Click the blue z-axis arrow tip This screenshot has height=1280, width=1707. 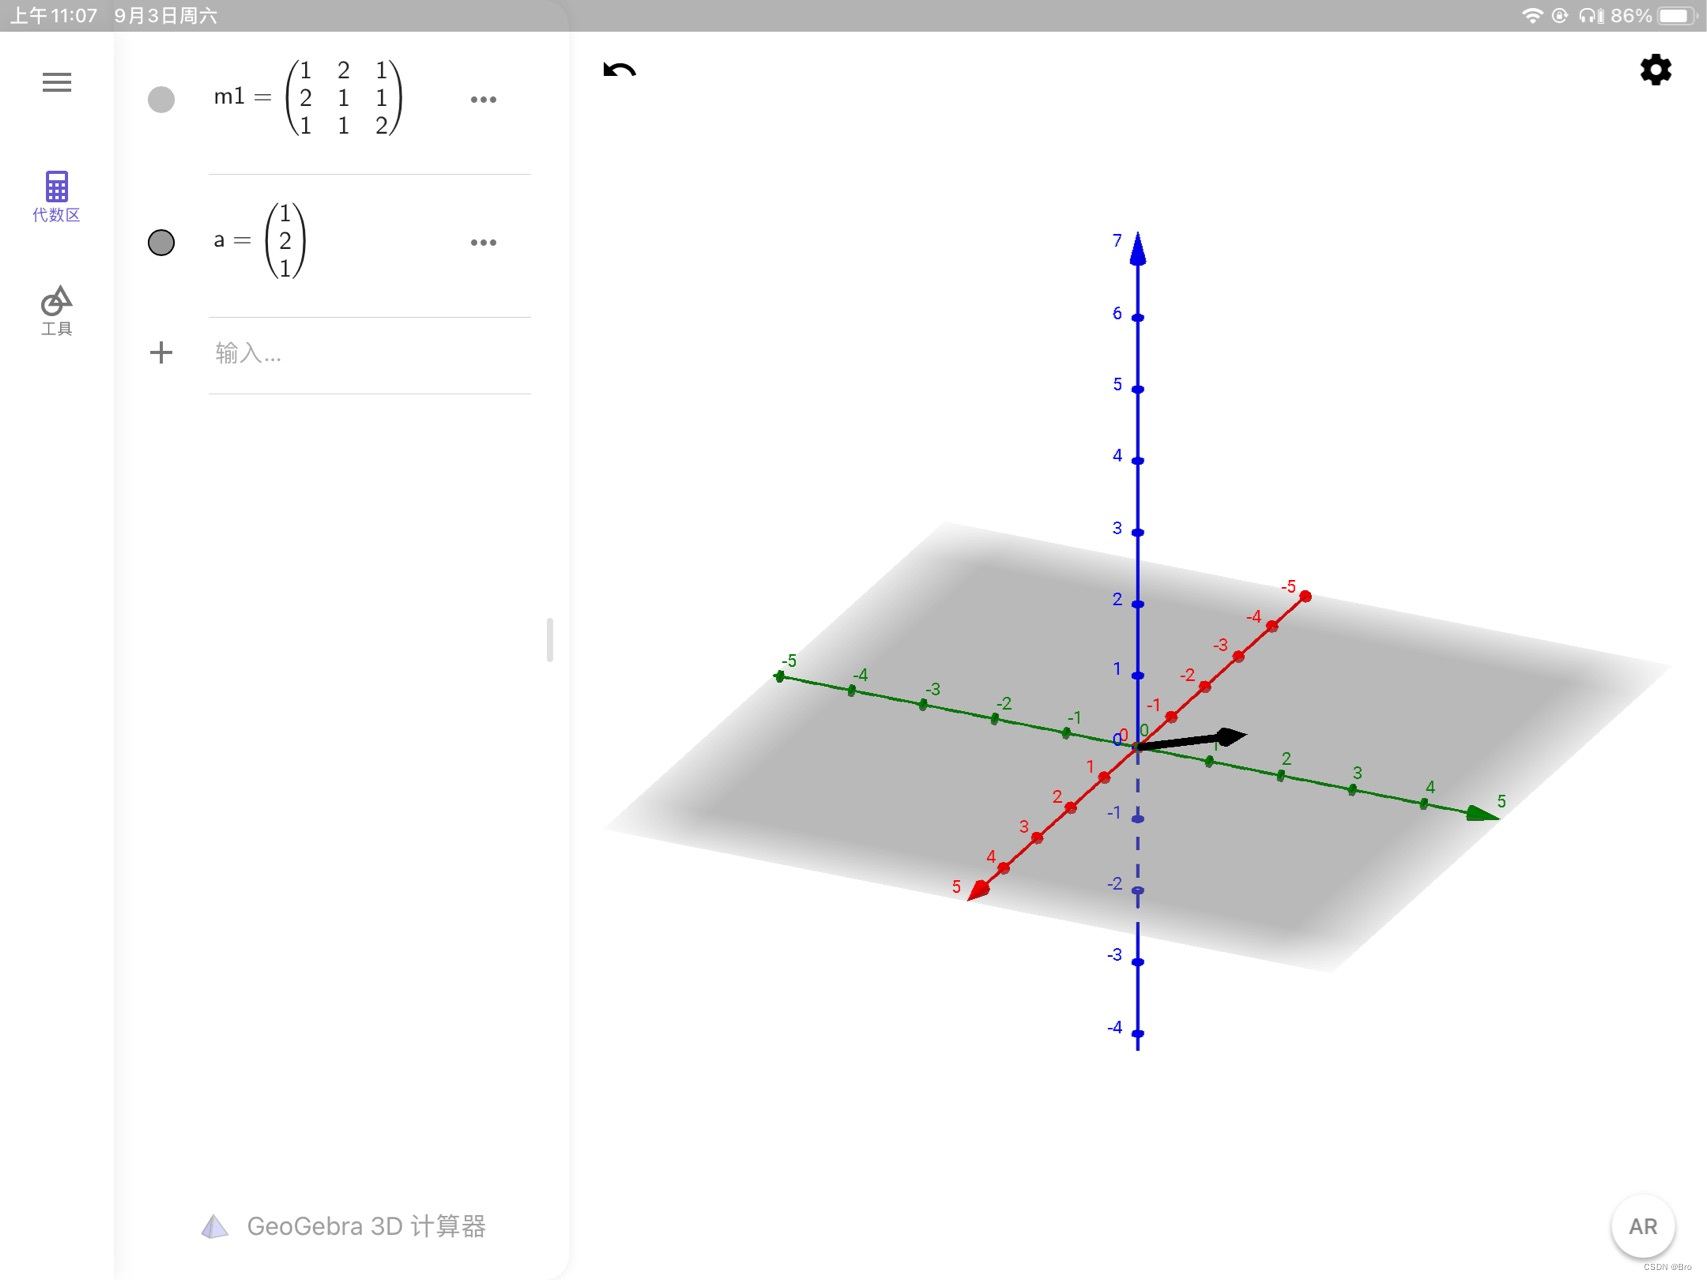coord(1137,248)
